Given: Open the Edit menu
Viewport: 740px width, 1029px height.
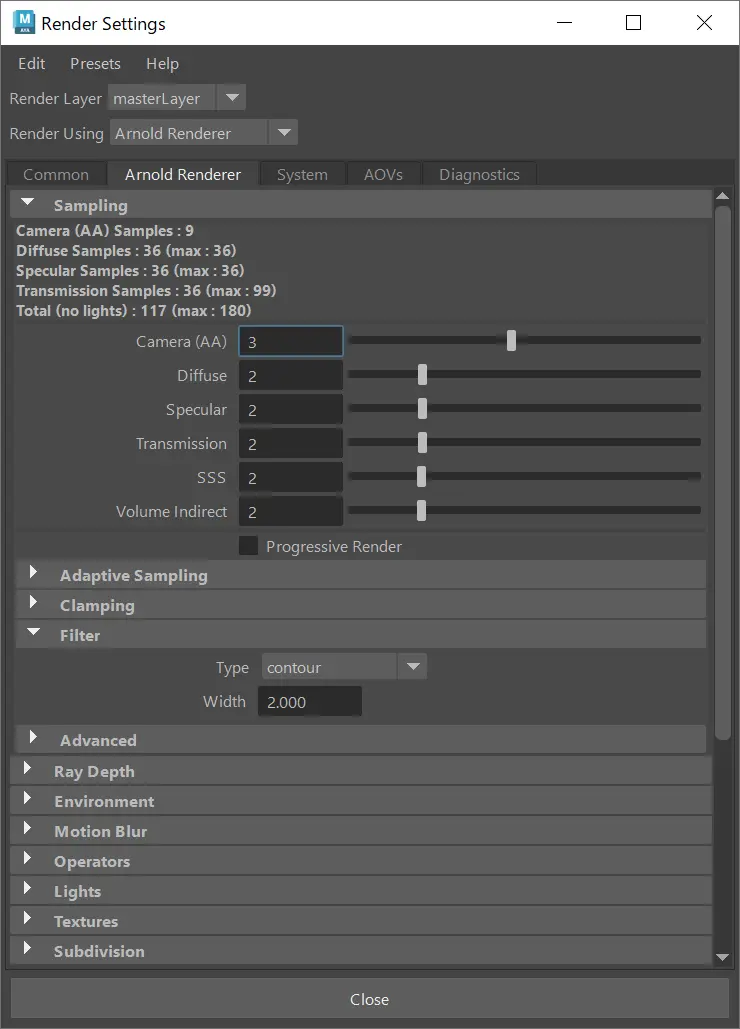Looking at the screenshot, I should pyautogui.click(x=31, y=64).
